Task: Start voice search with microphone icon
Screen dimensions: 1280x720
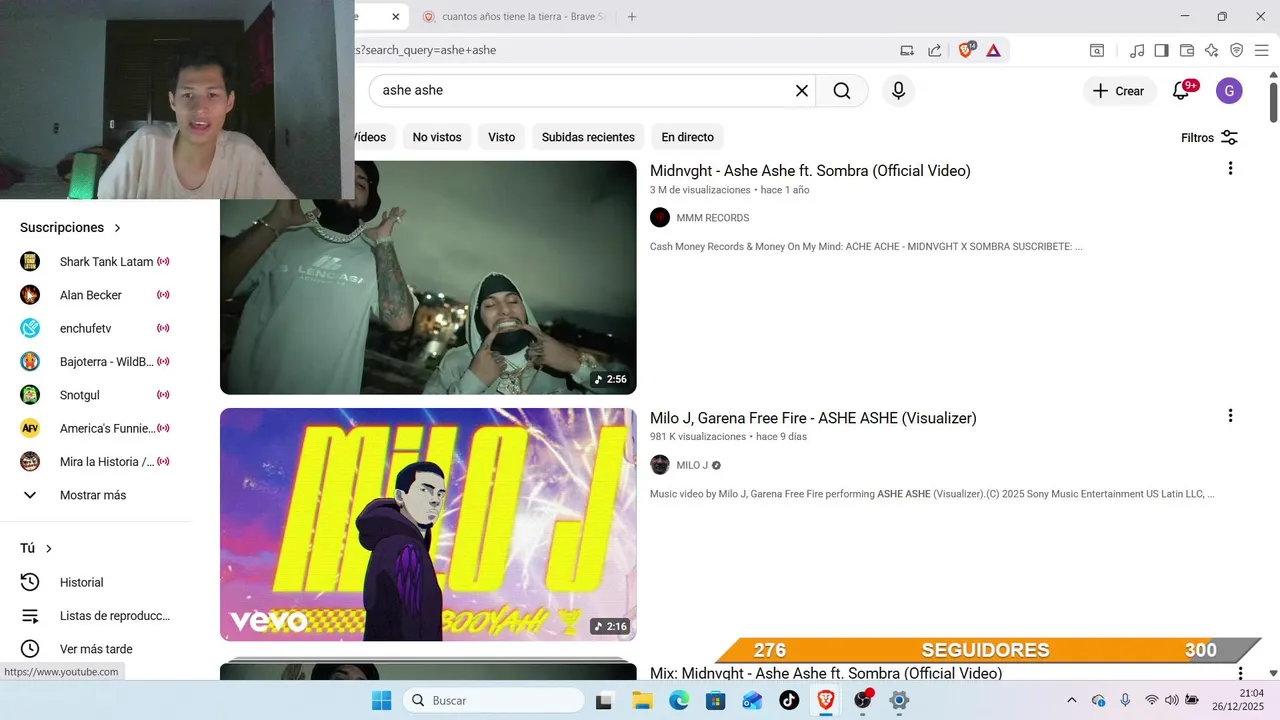Action: click(898, 91)
